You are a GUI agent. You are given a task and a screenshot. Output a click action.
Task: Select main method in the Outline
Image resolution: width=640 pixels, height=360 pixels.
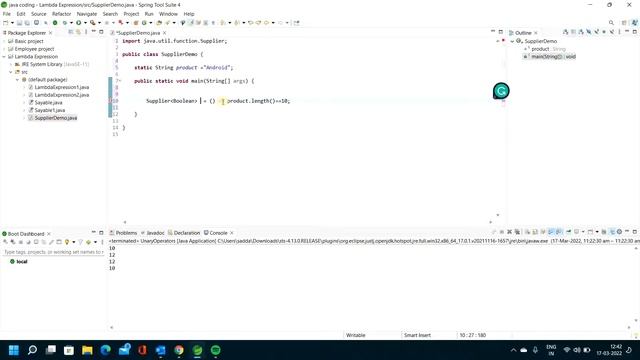pyautogui.click(x=553, y=57)
